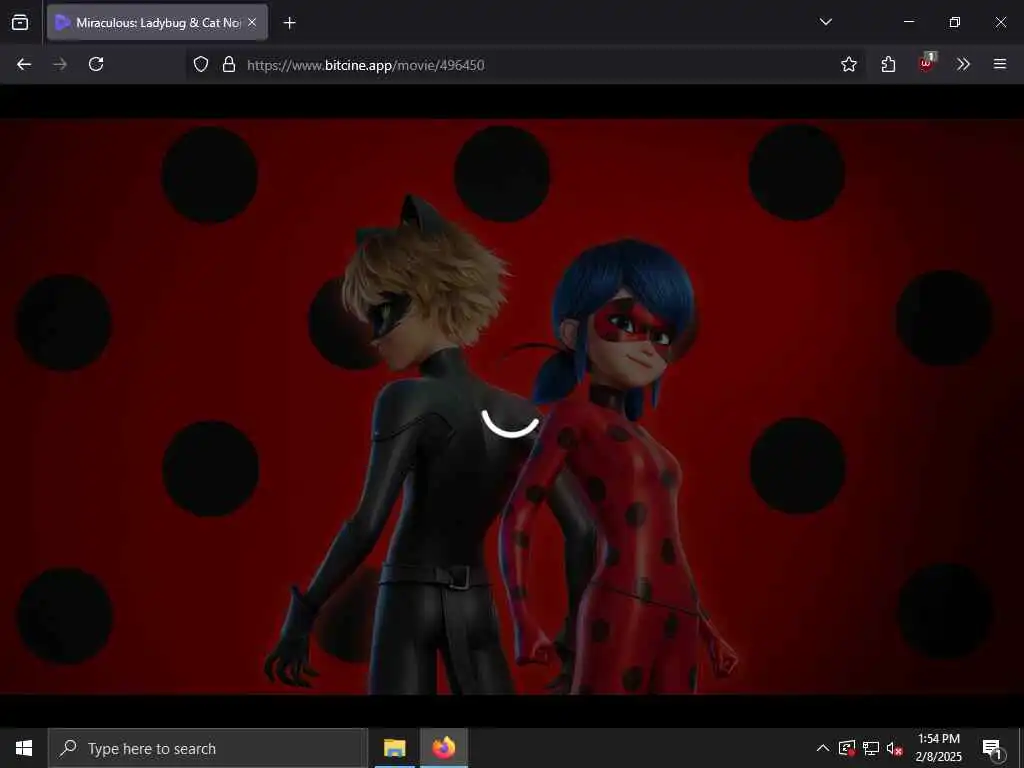Open the Action Center notifications icon
This screenshot has height=768, width=1024.
[x=992, y=749]
